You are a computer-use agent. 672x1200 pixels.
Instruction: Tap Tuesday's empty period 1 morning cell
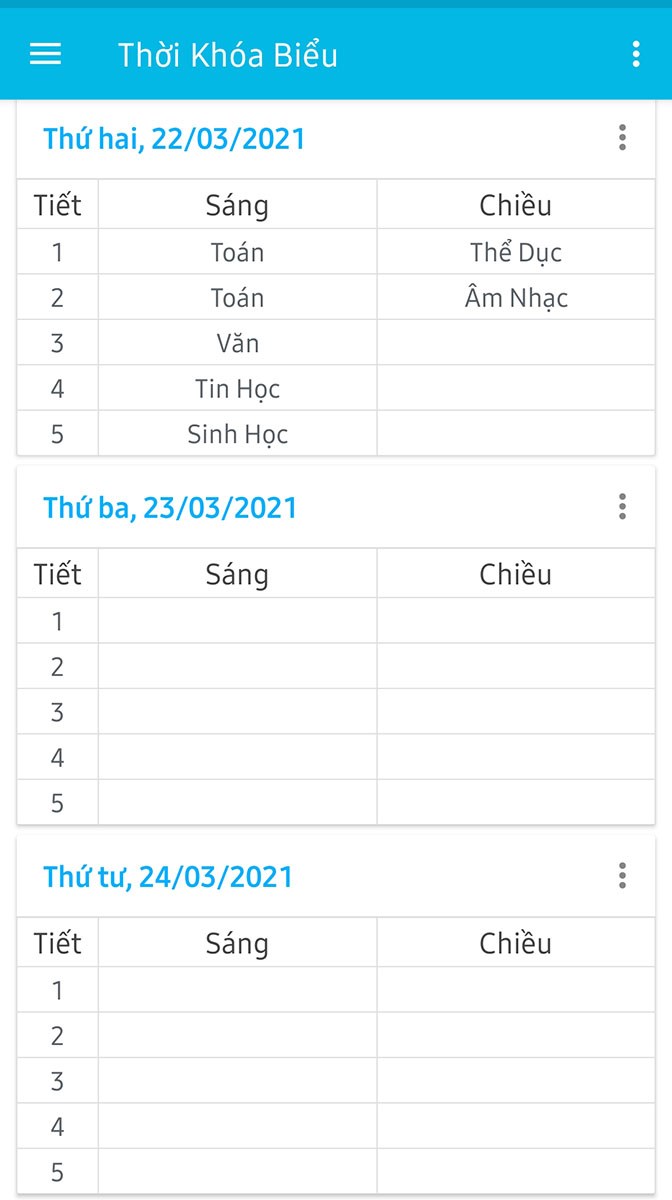click(237, 621)
